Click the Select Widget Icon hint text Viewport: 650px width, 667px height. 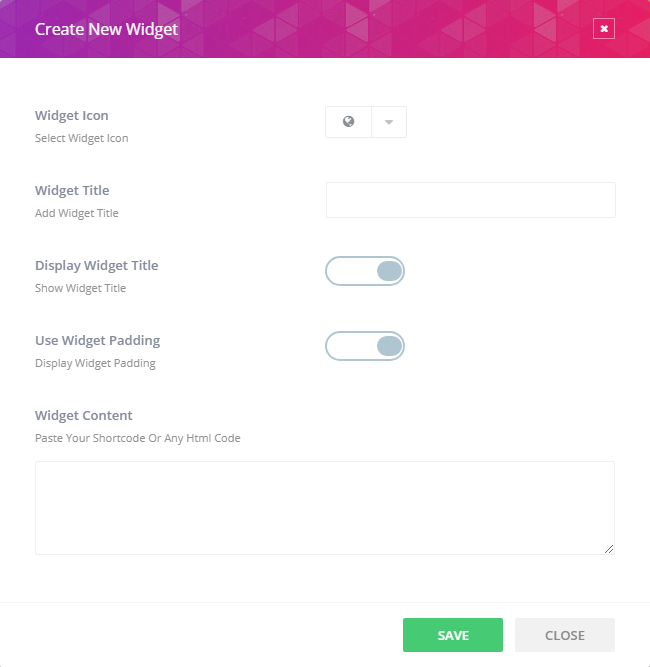point(81,138)
